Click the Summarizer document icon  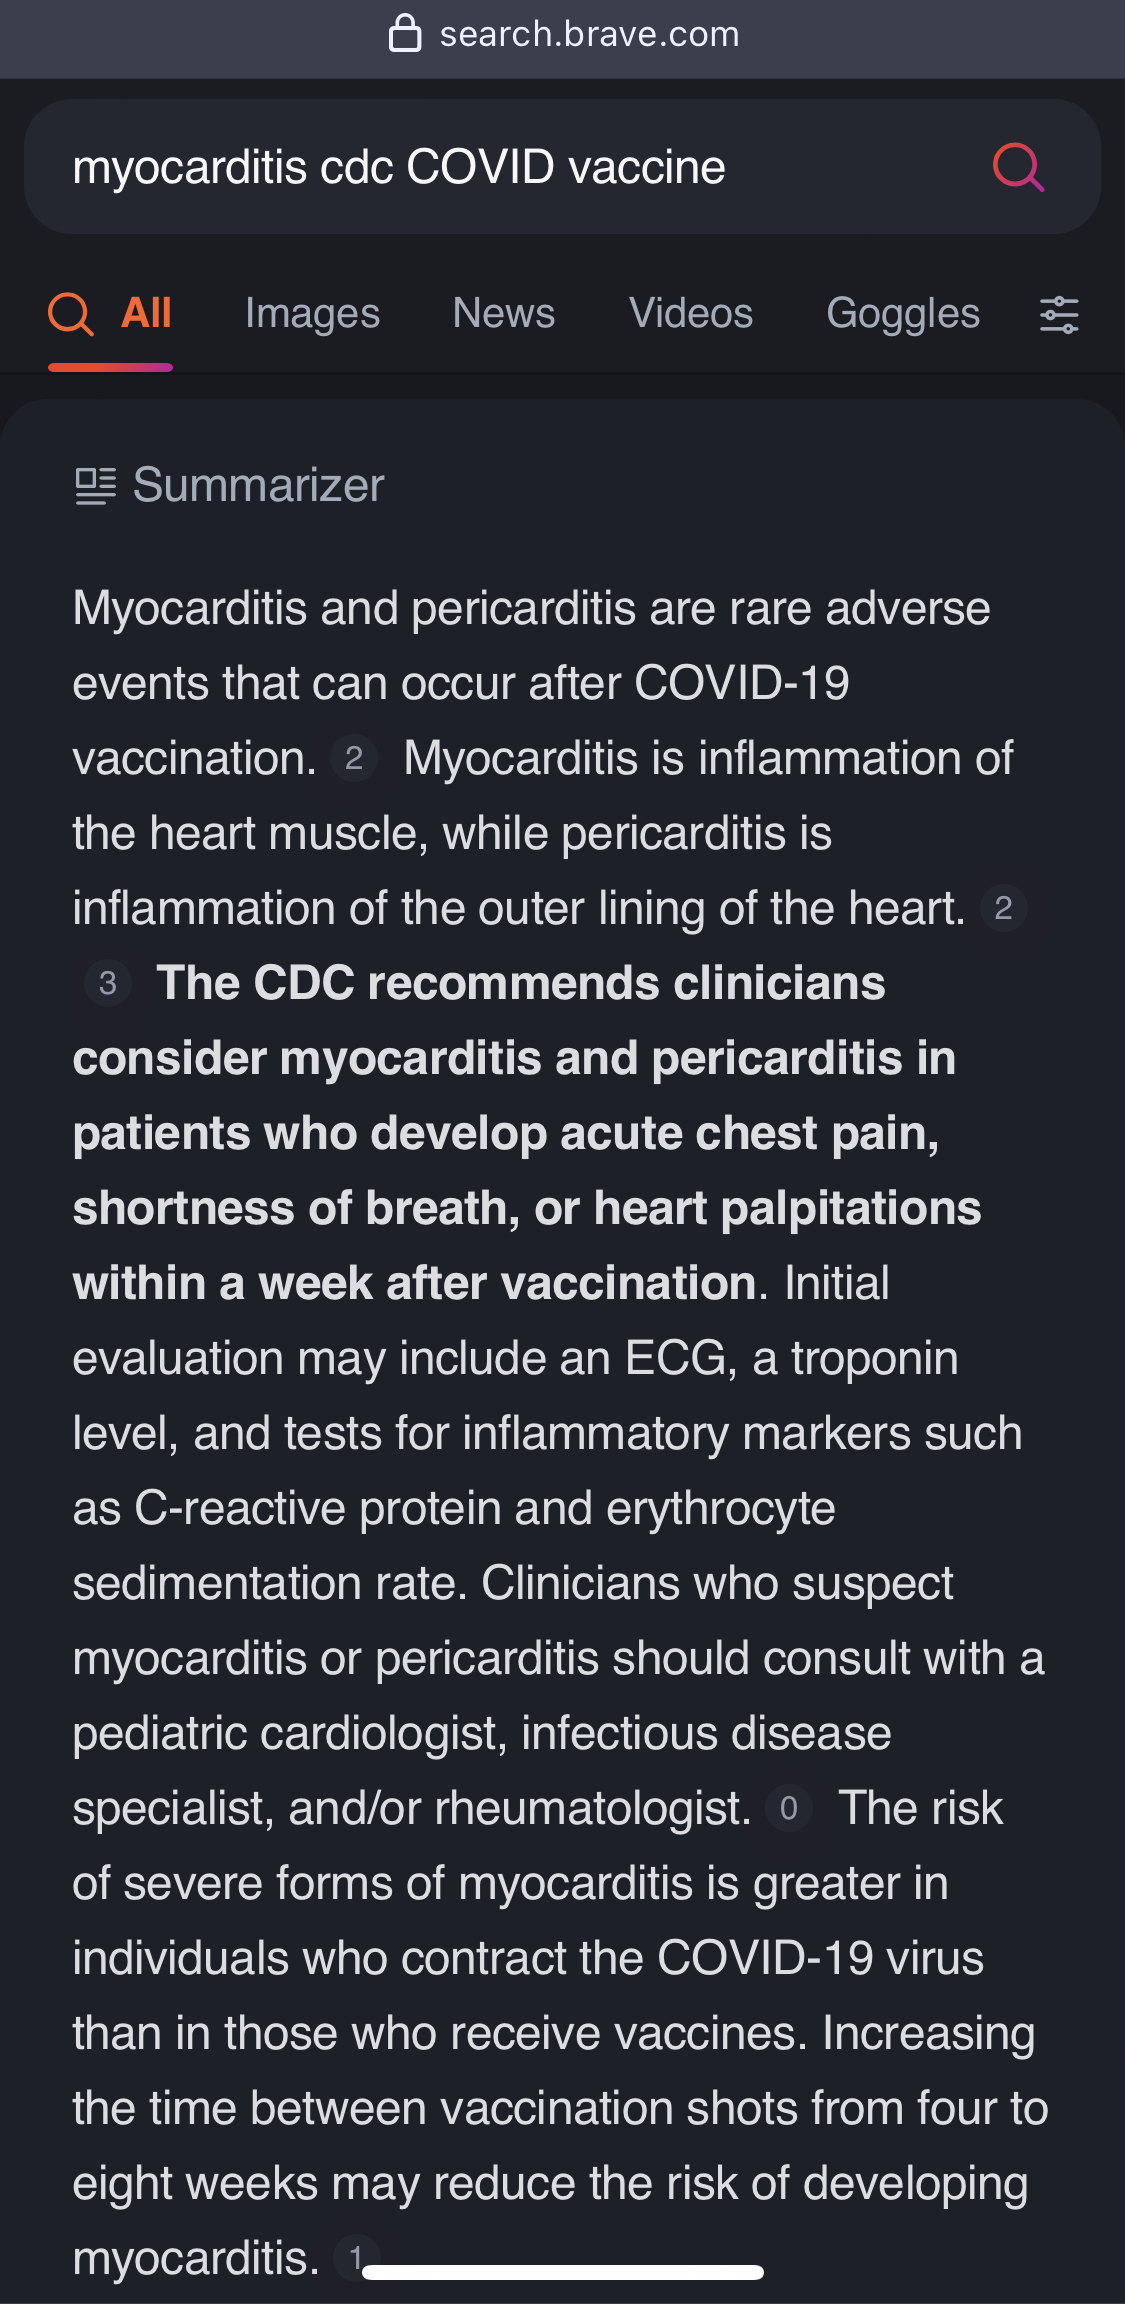tap(96, 486)
